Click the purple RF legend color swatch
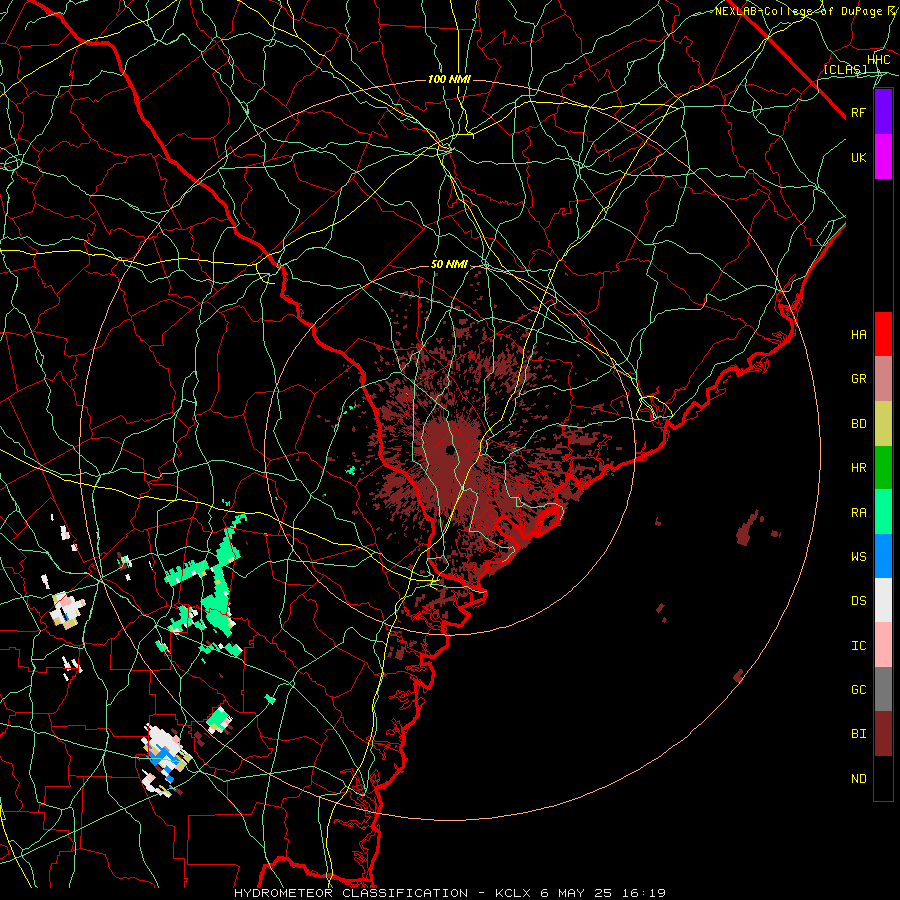 883,112
